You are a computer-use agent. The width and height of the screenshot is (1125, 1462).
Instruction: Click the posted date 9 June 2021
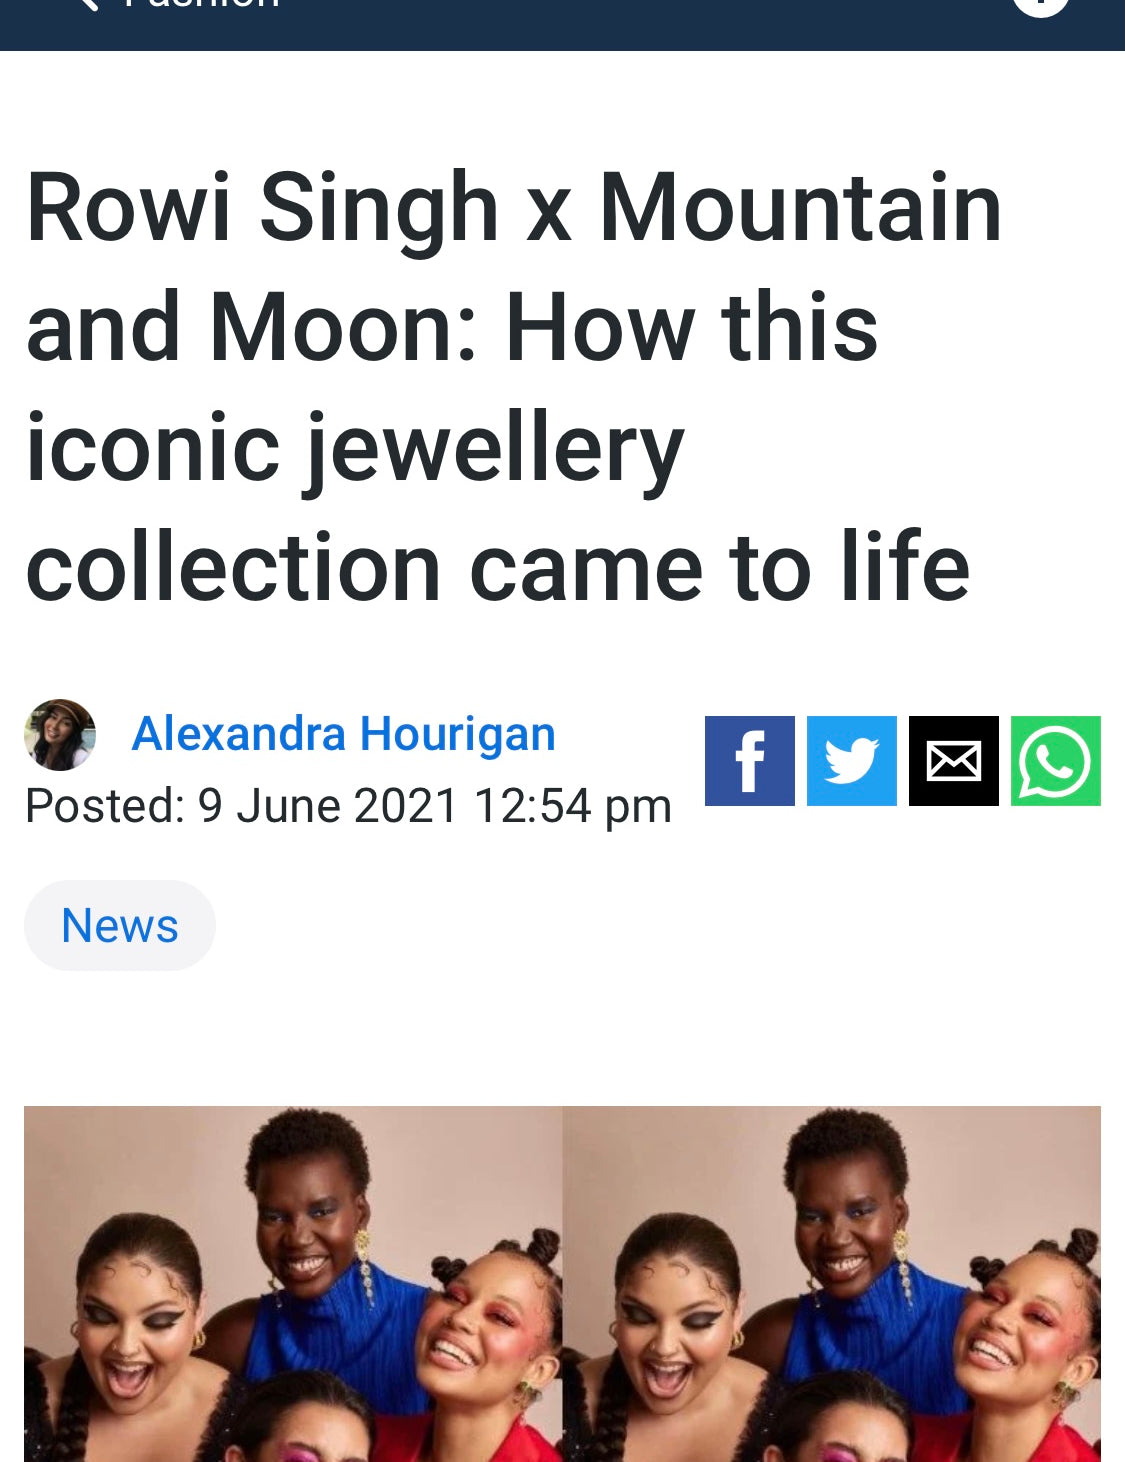tap(328, 806)
